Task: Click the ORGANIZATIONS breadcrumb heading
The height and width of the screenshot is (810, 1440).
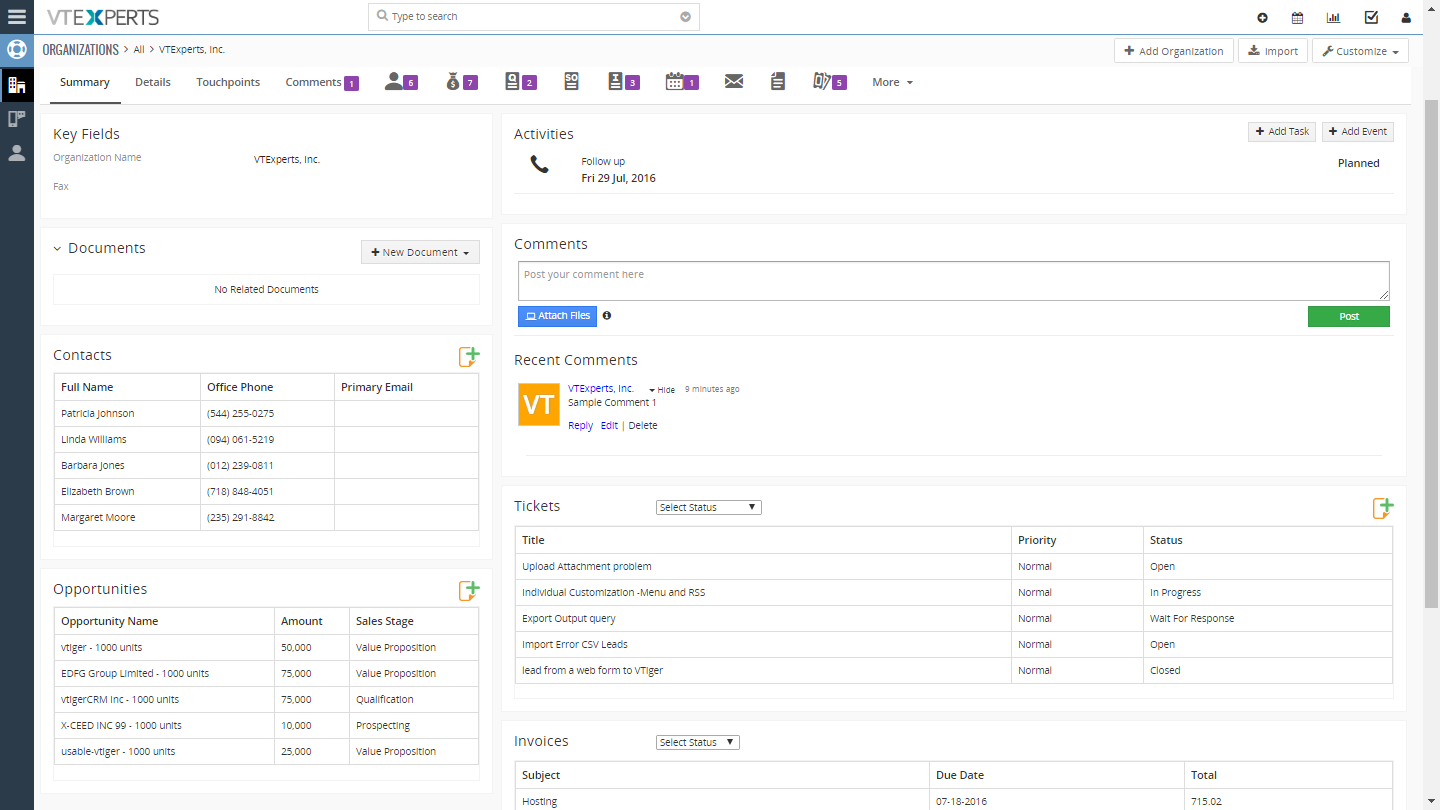Action: [x=81, y=50]
